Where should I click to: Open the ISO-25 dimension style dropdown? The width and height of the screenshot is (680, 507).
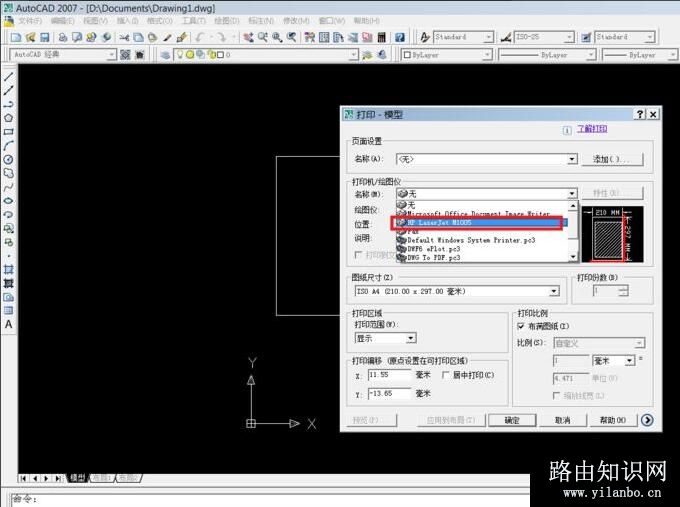[569, 37]
